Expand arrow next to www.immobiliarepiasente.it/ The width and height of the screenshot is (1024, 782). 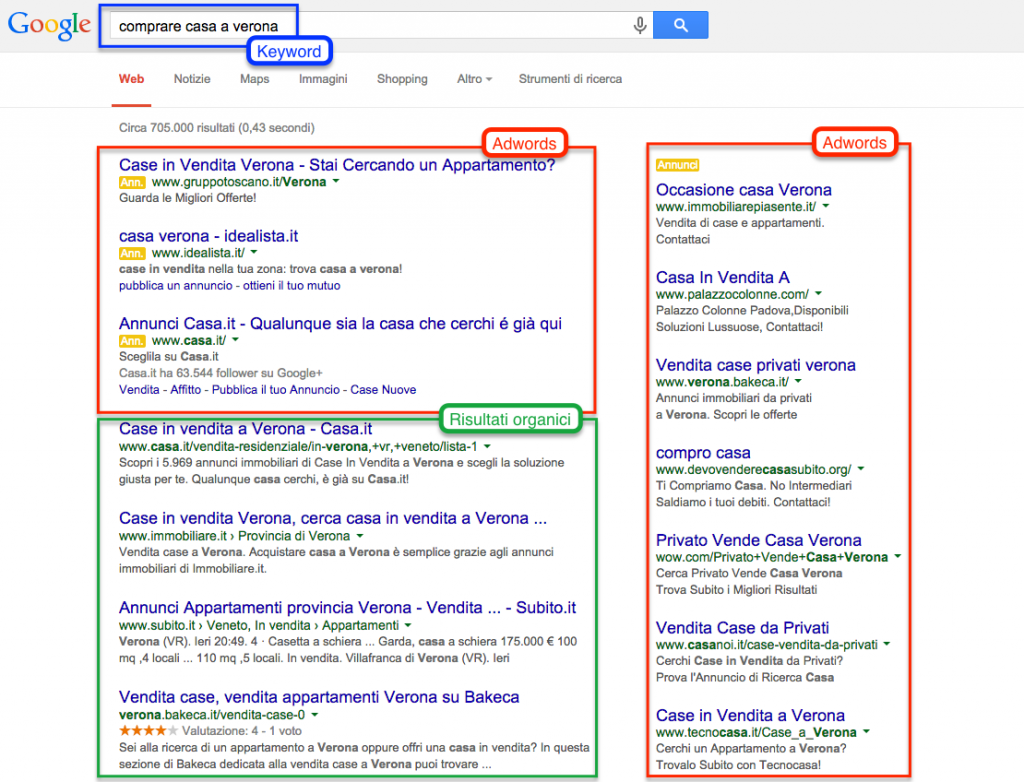(x=826, y=206)
